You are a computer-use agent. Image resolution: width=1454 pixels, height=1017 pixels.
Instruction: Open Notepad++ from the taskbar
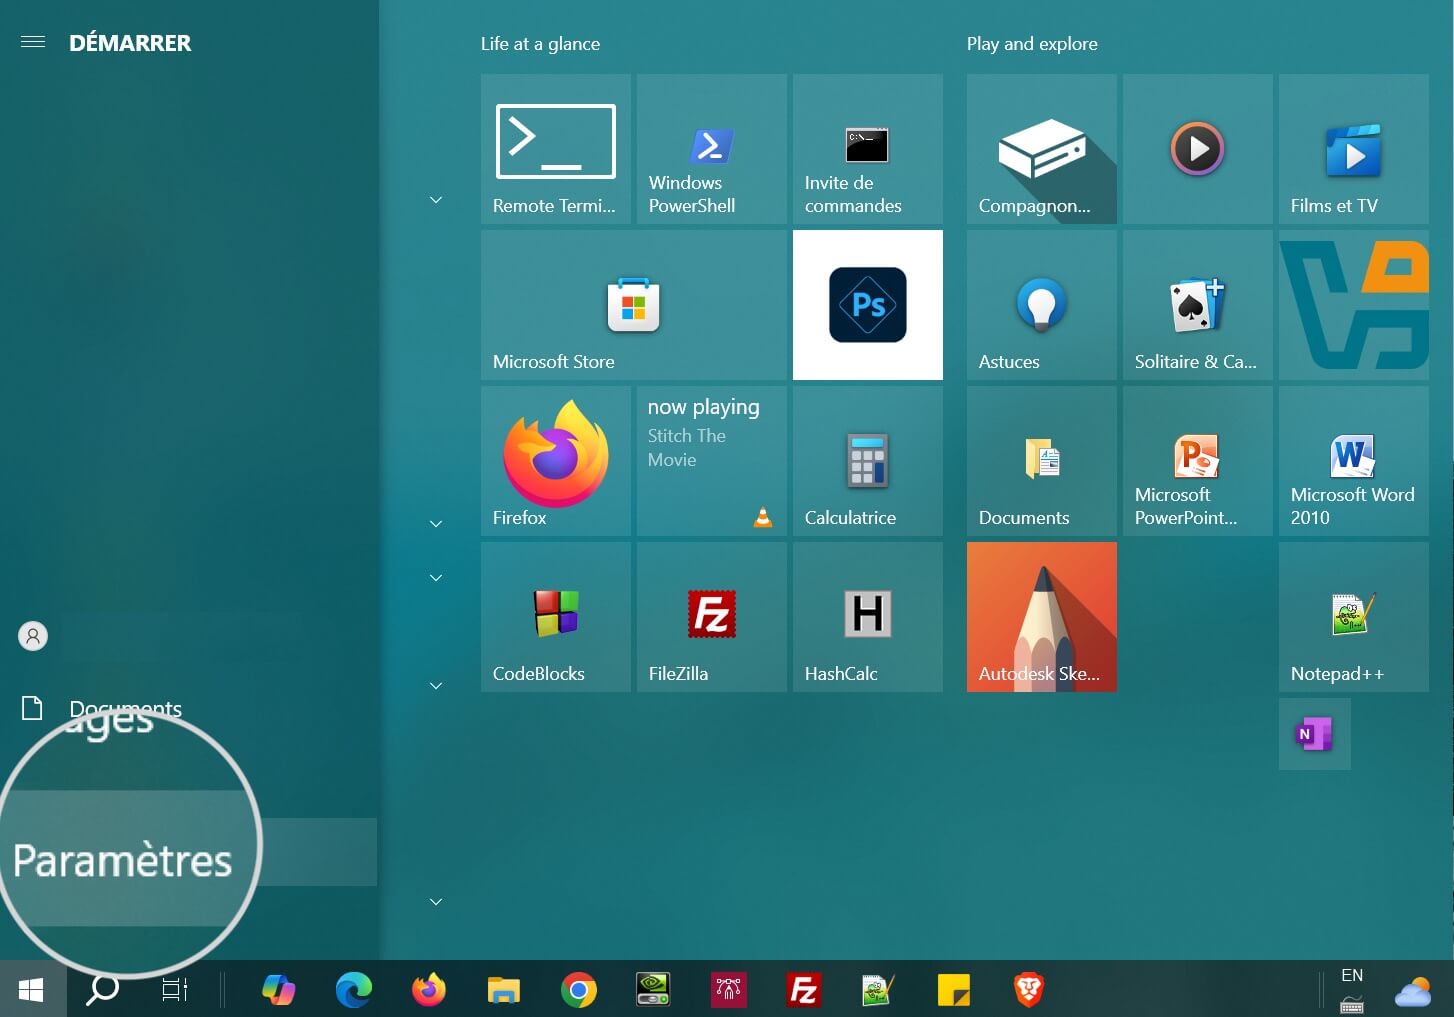click(878, 990)
